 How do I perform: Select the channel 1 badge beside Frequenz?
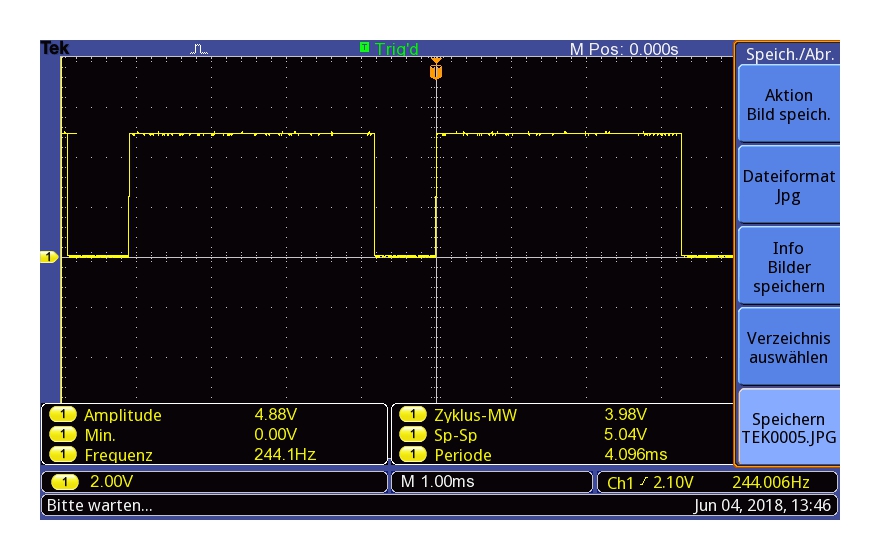[x=63, y=455]
